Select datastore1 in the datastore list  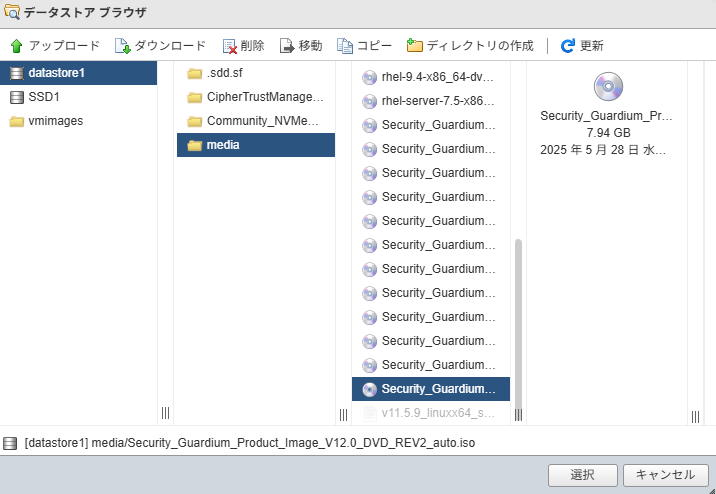(x=79, y=73)
